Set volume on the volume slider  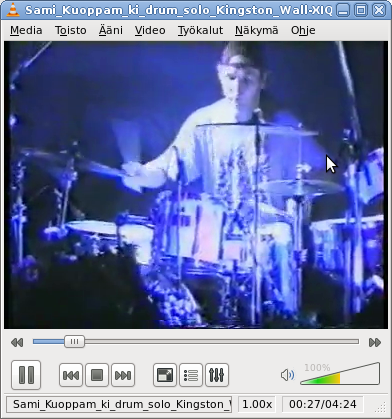coord(340,374)
